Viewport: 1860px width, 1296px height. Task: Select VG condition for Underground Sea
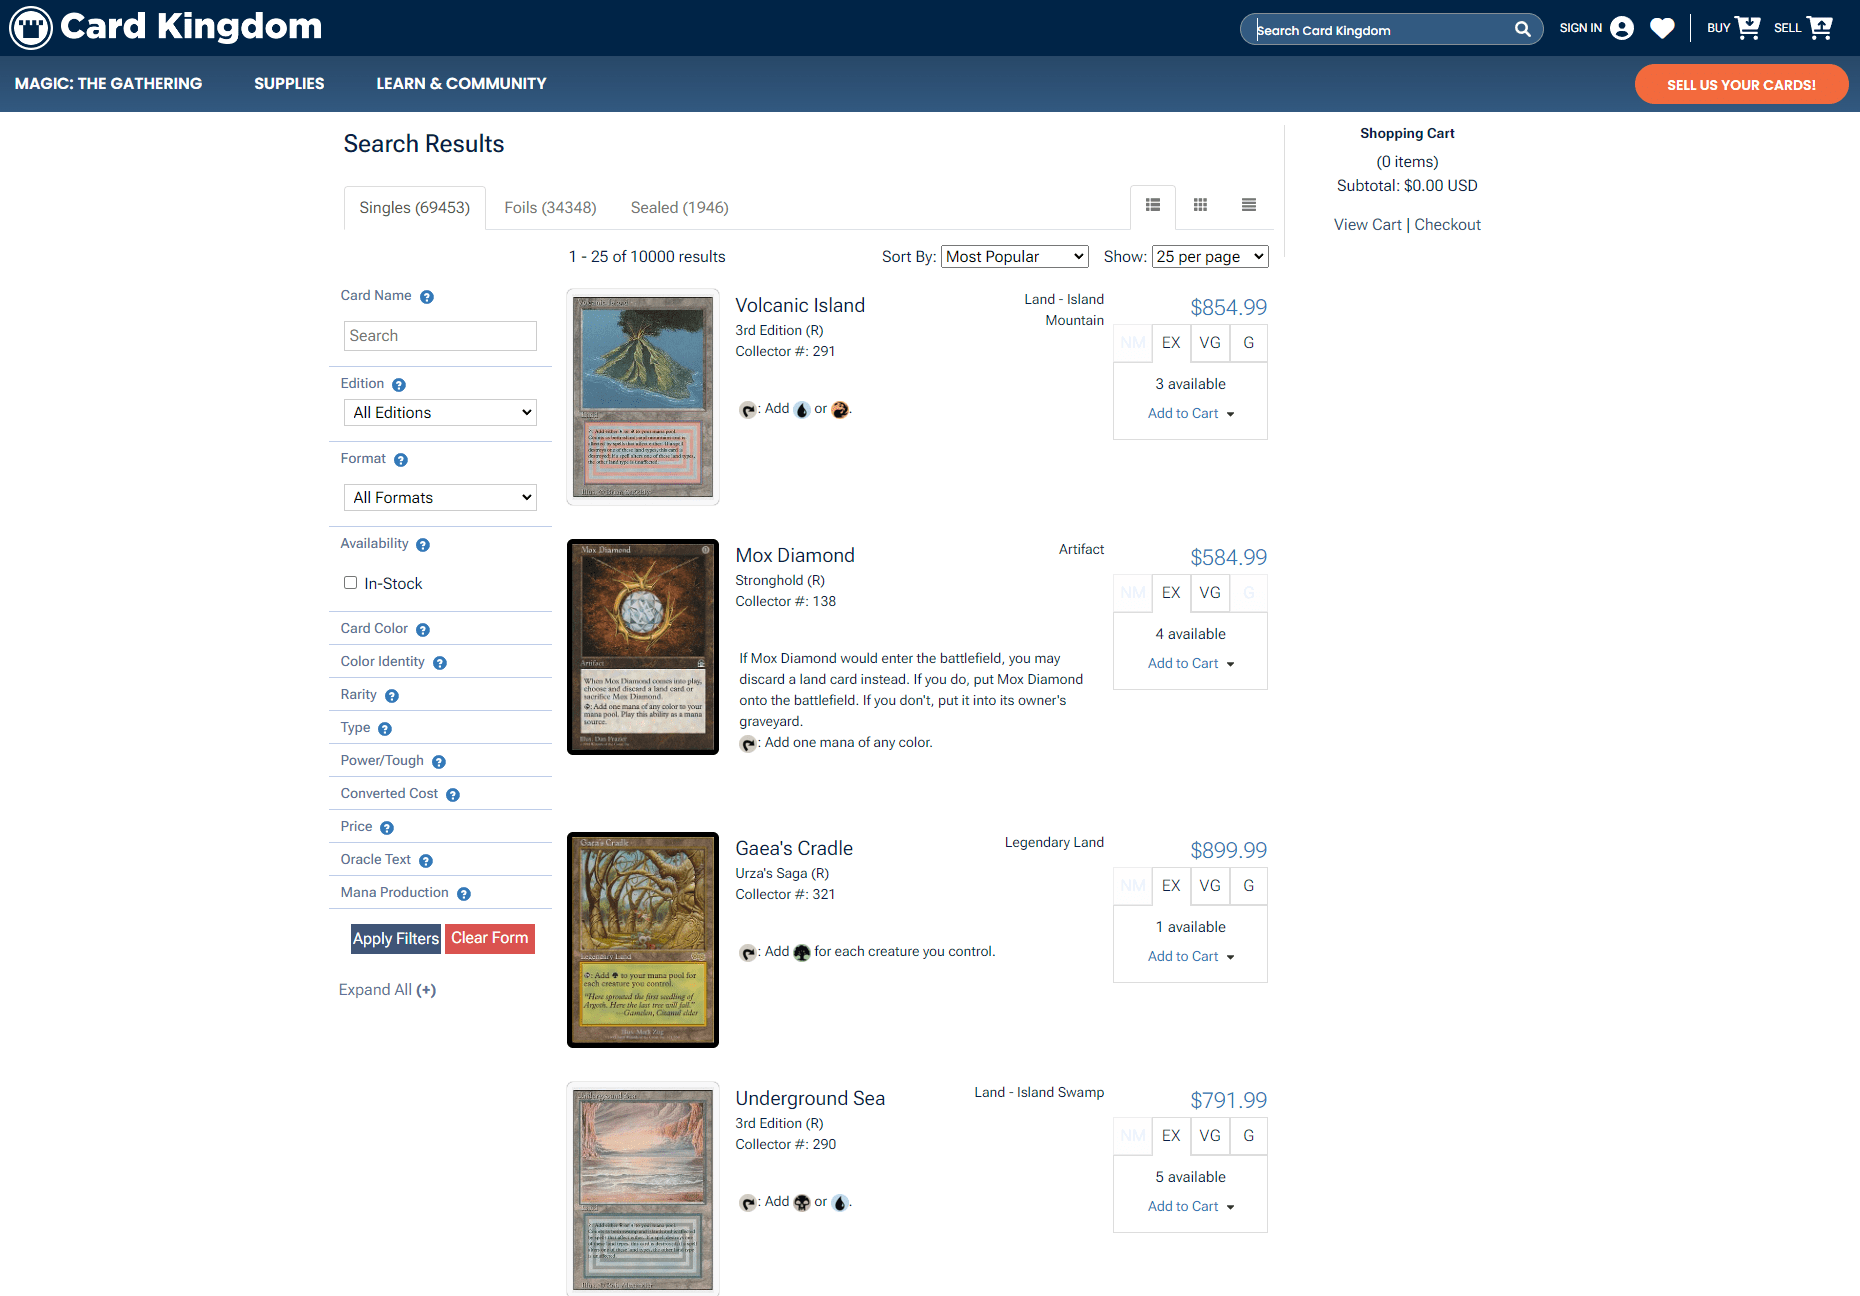(x=1210, y=1136)
